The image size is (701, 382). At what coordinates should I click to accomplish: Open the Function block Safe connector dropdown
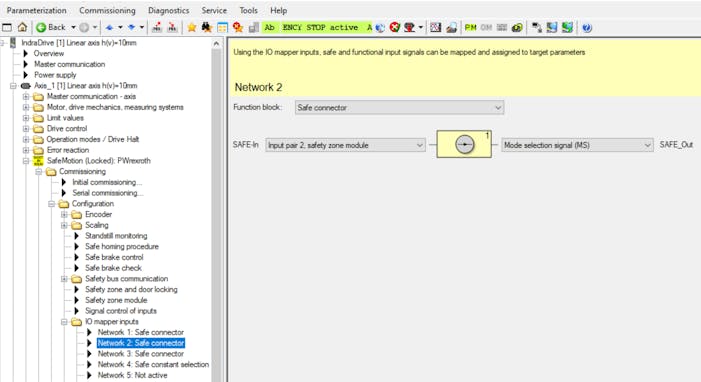coord(399,107)
